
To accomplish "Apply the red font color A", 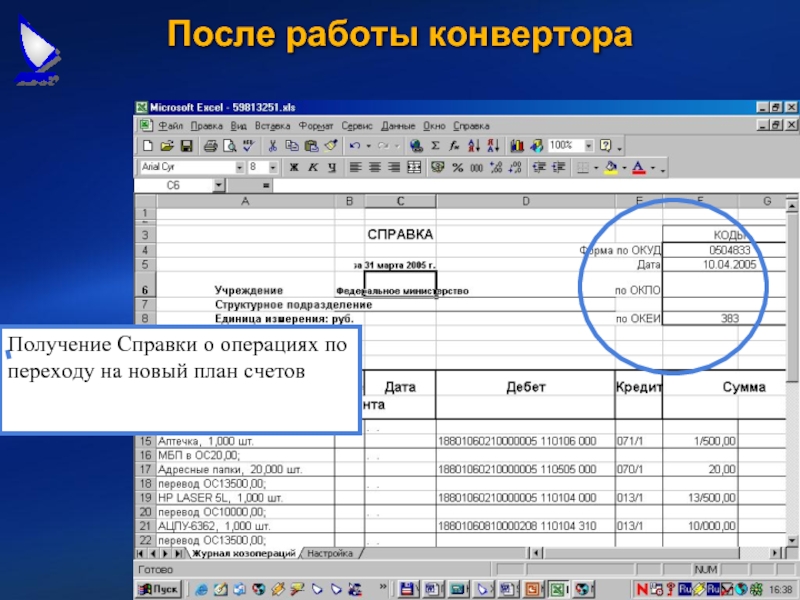I will point(639,167).
